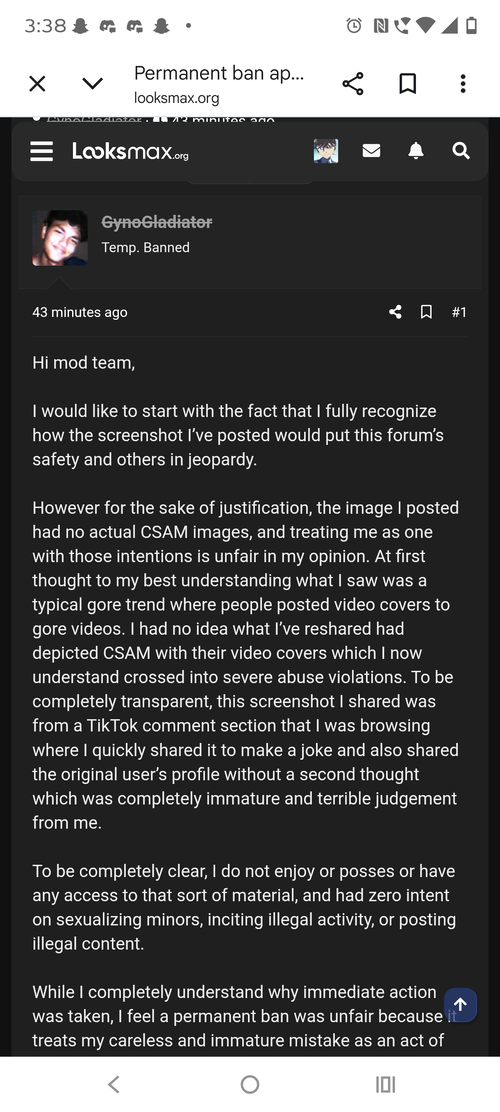This screenshot has width=500, height=1112.
Task: Bookmark post #1
Action: point(426,312)
